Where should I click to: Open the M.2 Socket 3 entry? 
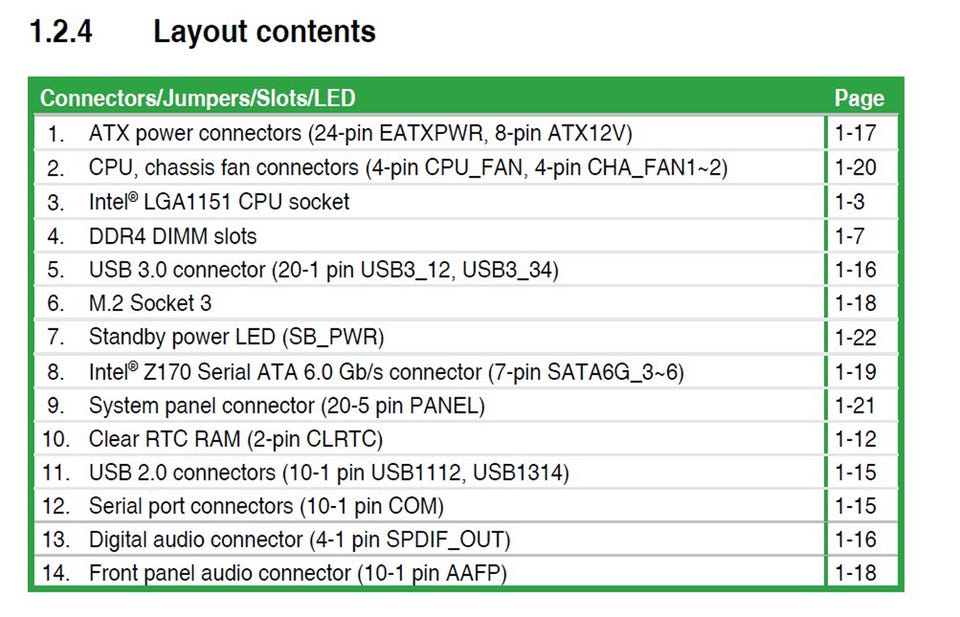tap(150, 303)
